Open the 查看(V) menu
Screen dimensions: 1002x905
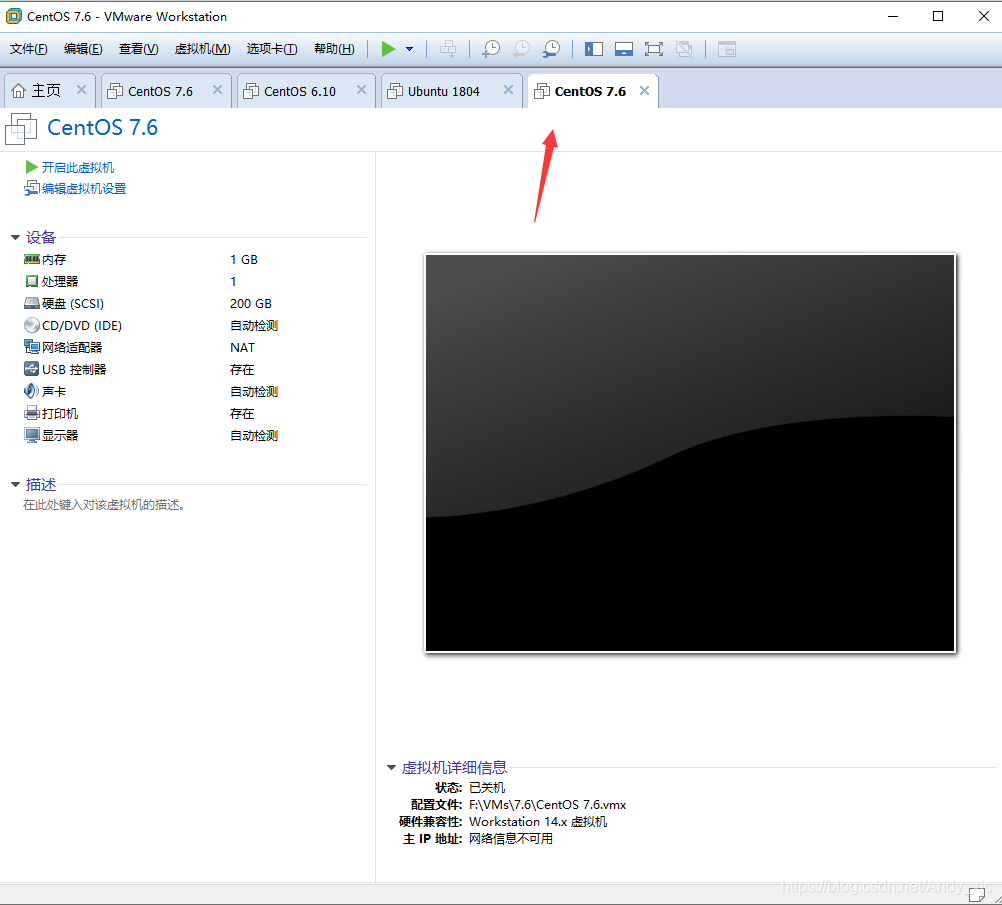139,49
